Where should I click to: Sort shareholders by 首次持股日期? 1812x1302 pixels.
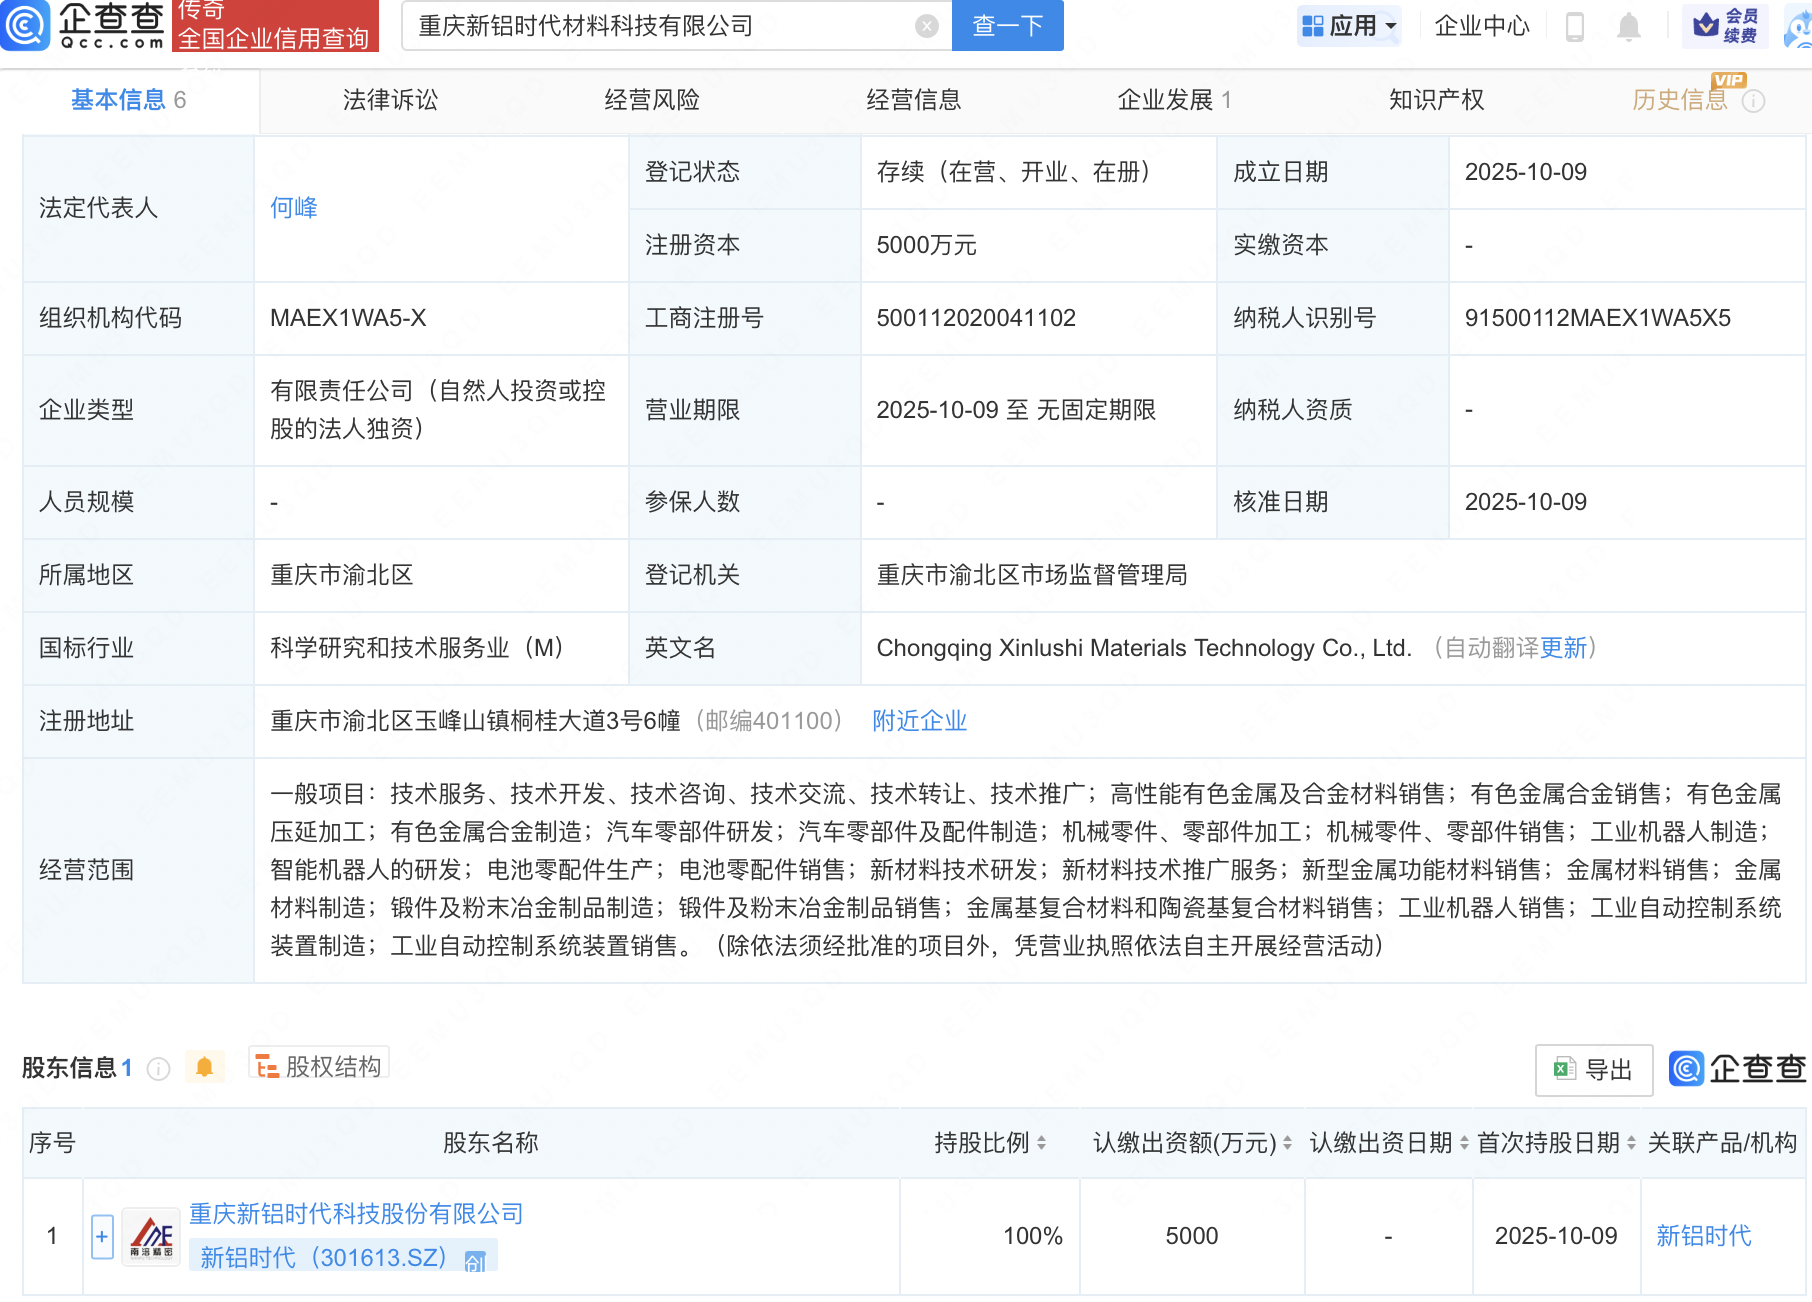(x=1631, y=1143)
